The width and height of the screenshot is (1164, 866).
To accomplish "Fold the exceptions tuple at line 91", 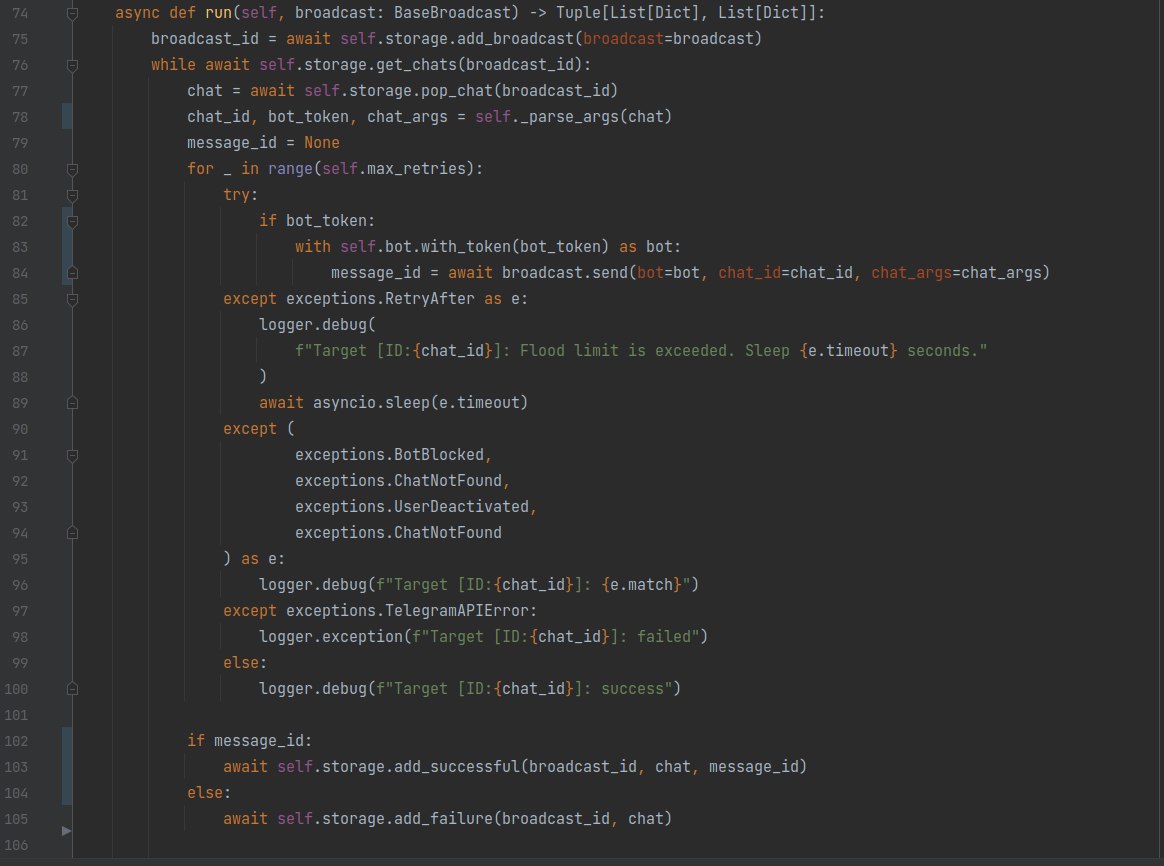I will click(x=72, y=455).
